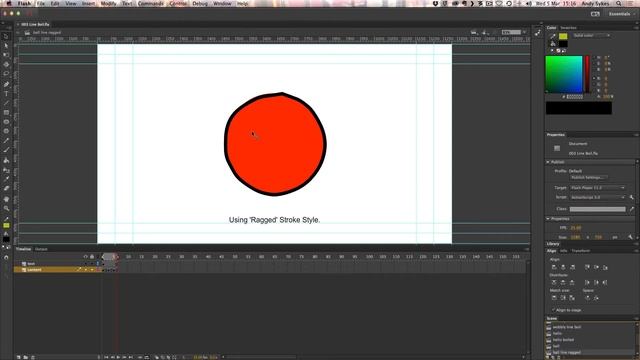Select the Pen tool
The height and width of the screenshot is (360, 640).
click(x=6, y=84)
